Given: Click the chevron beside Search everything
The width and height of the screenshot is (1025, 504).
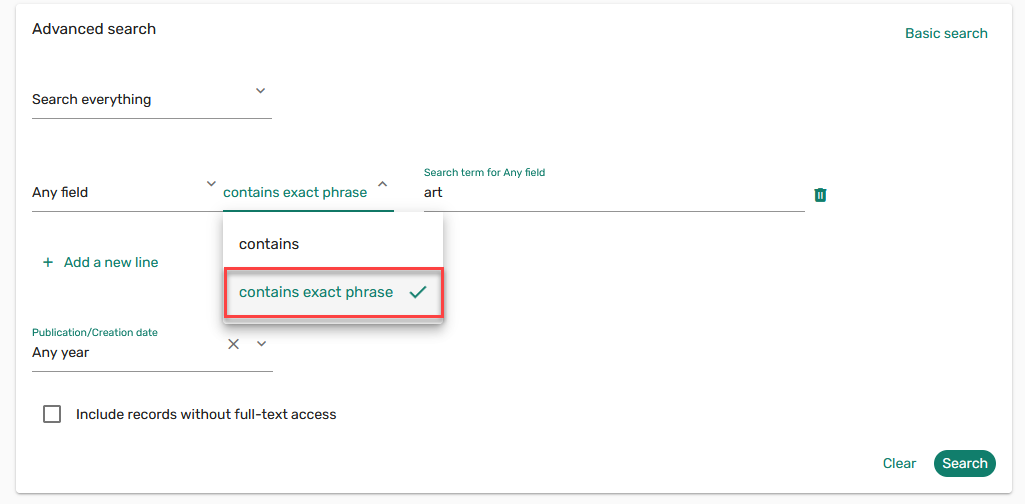Looking at the screenshot, I should 260,91.
